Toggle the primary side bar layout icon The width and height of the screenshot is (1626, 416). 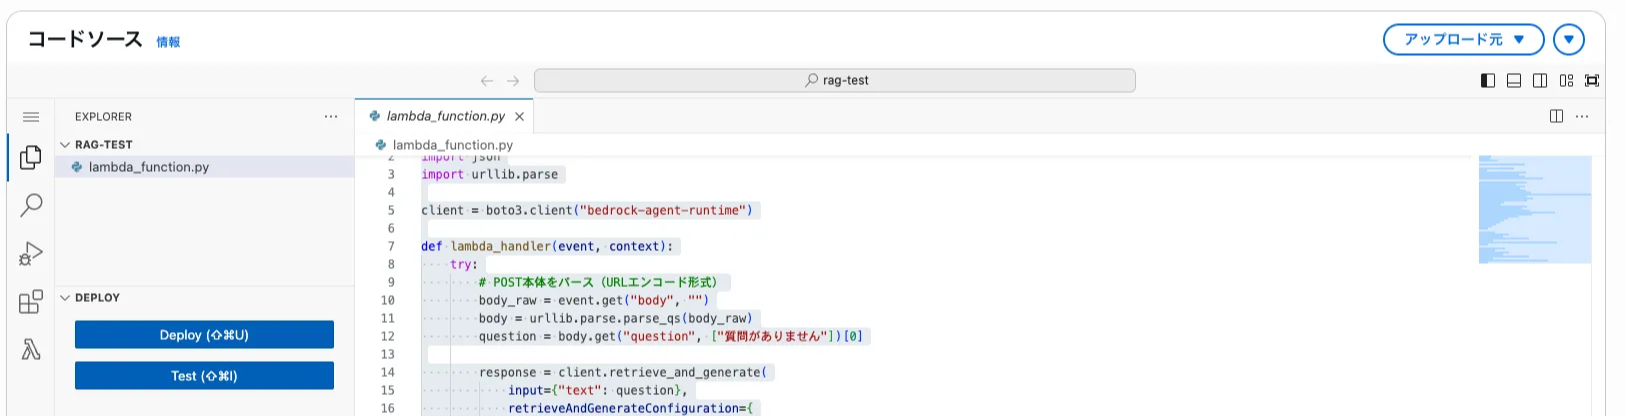(1488, 81)
